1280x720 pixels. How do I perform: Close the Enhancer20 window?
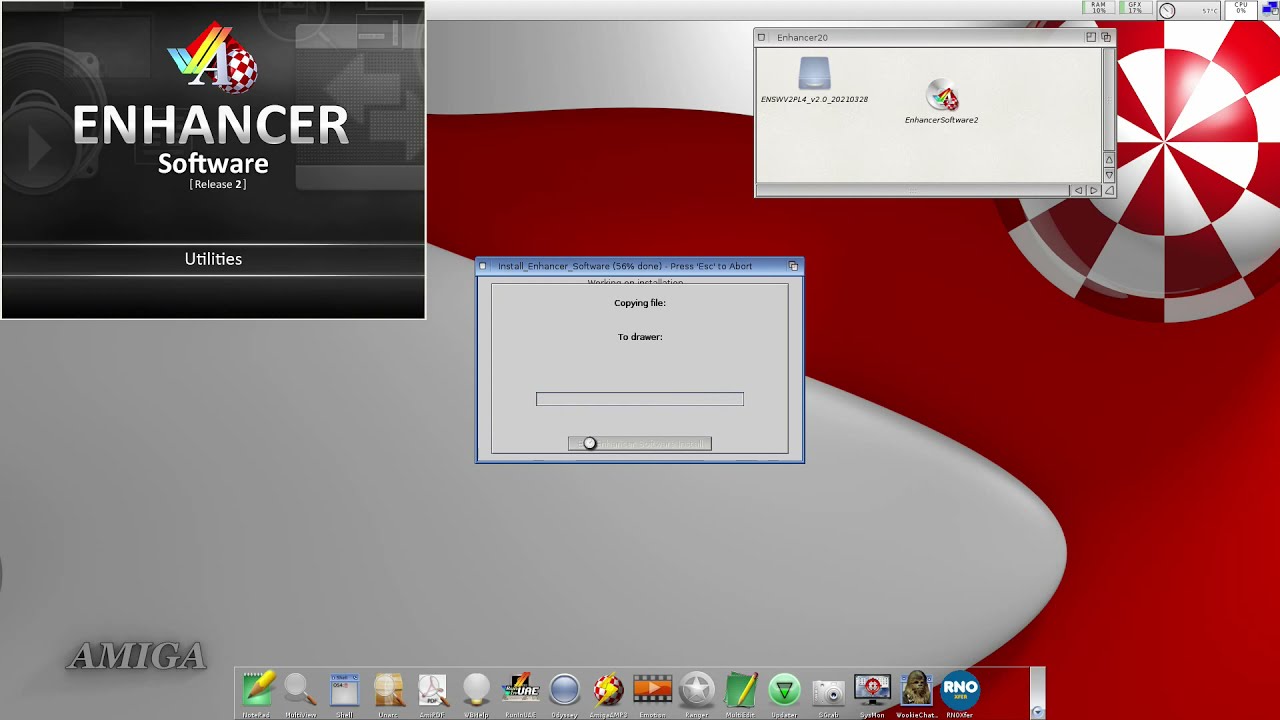[762, 37]
